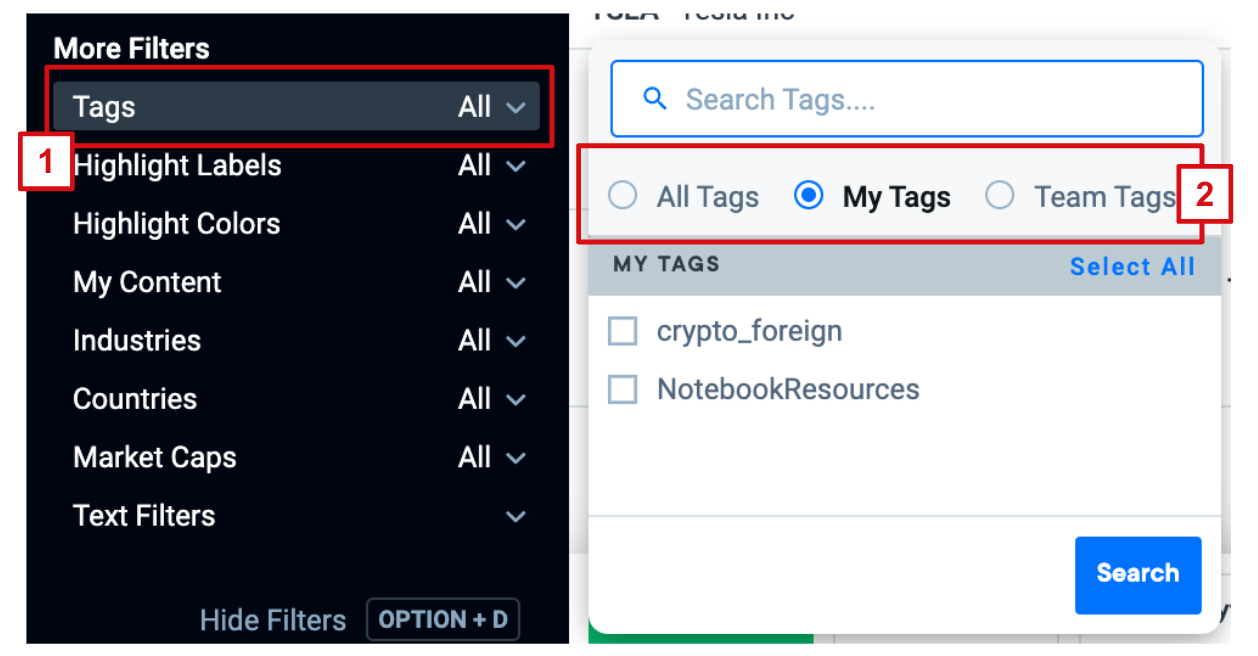This screenshot has width=1258, height=656.
Task: Open the Highlight Colors dropdown
Action: click(298, 224)
